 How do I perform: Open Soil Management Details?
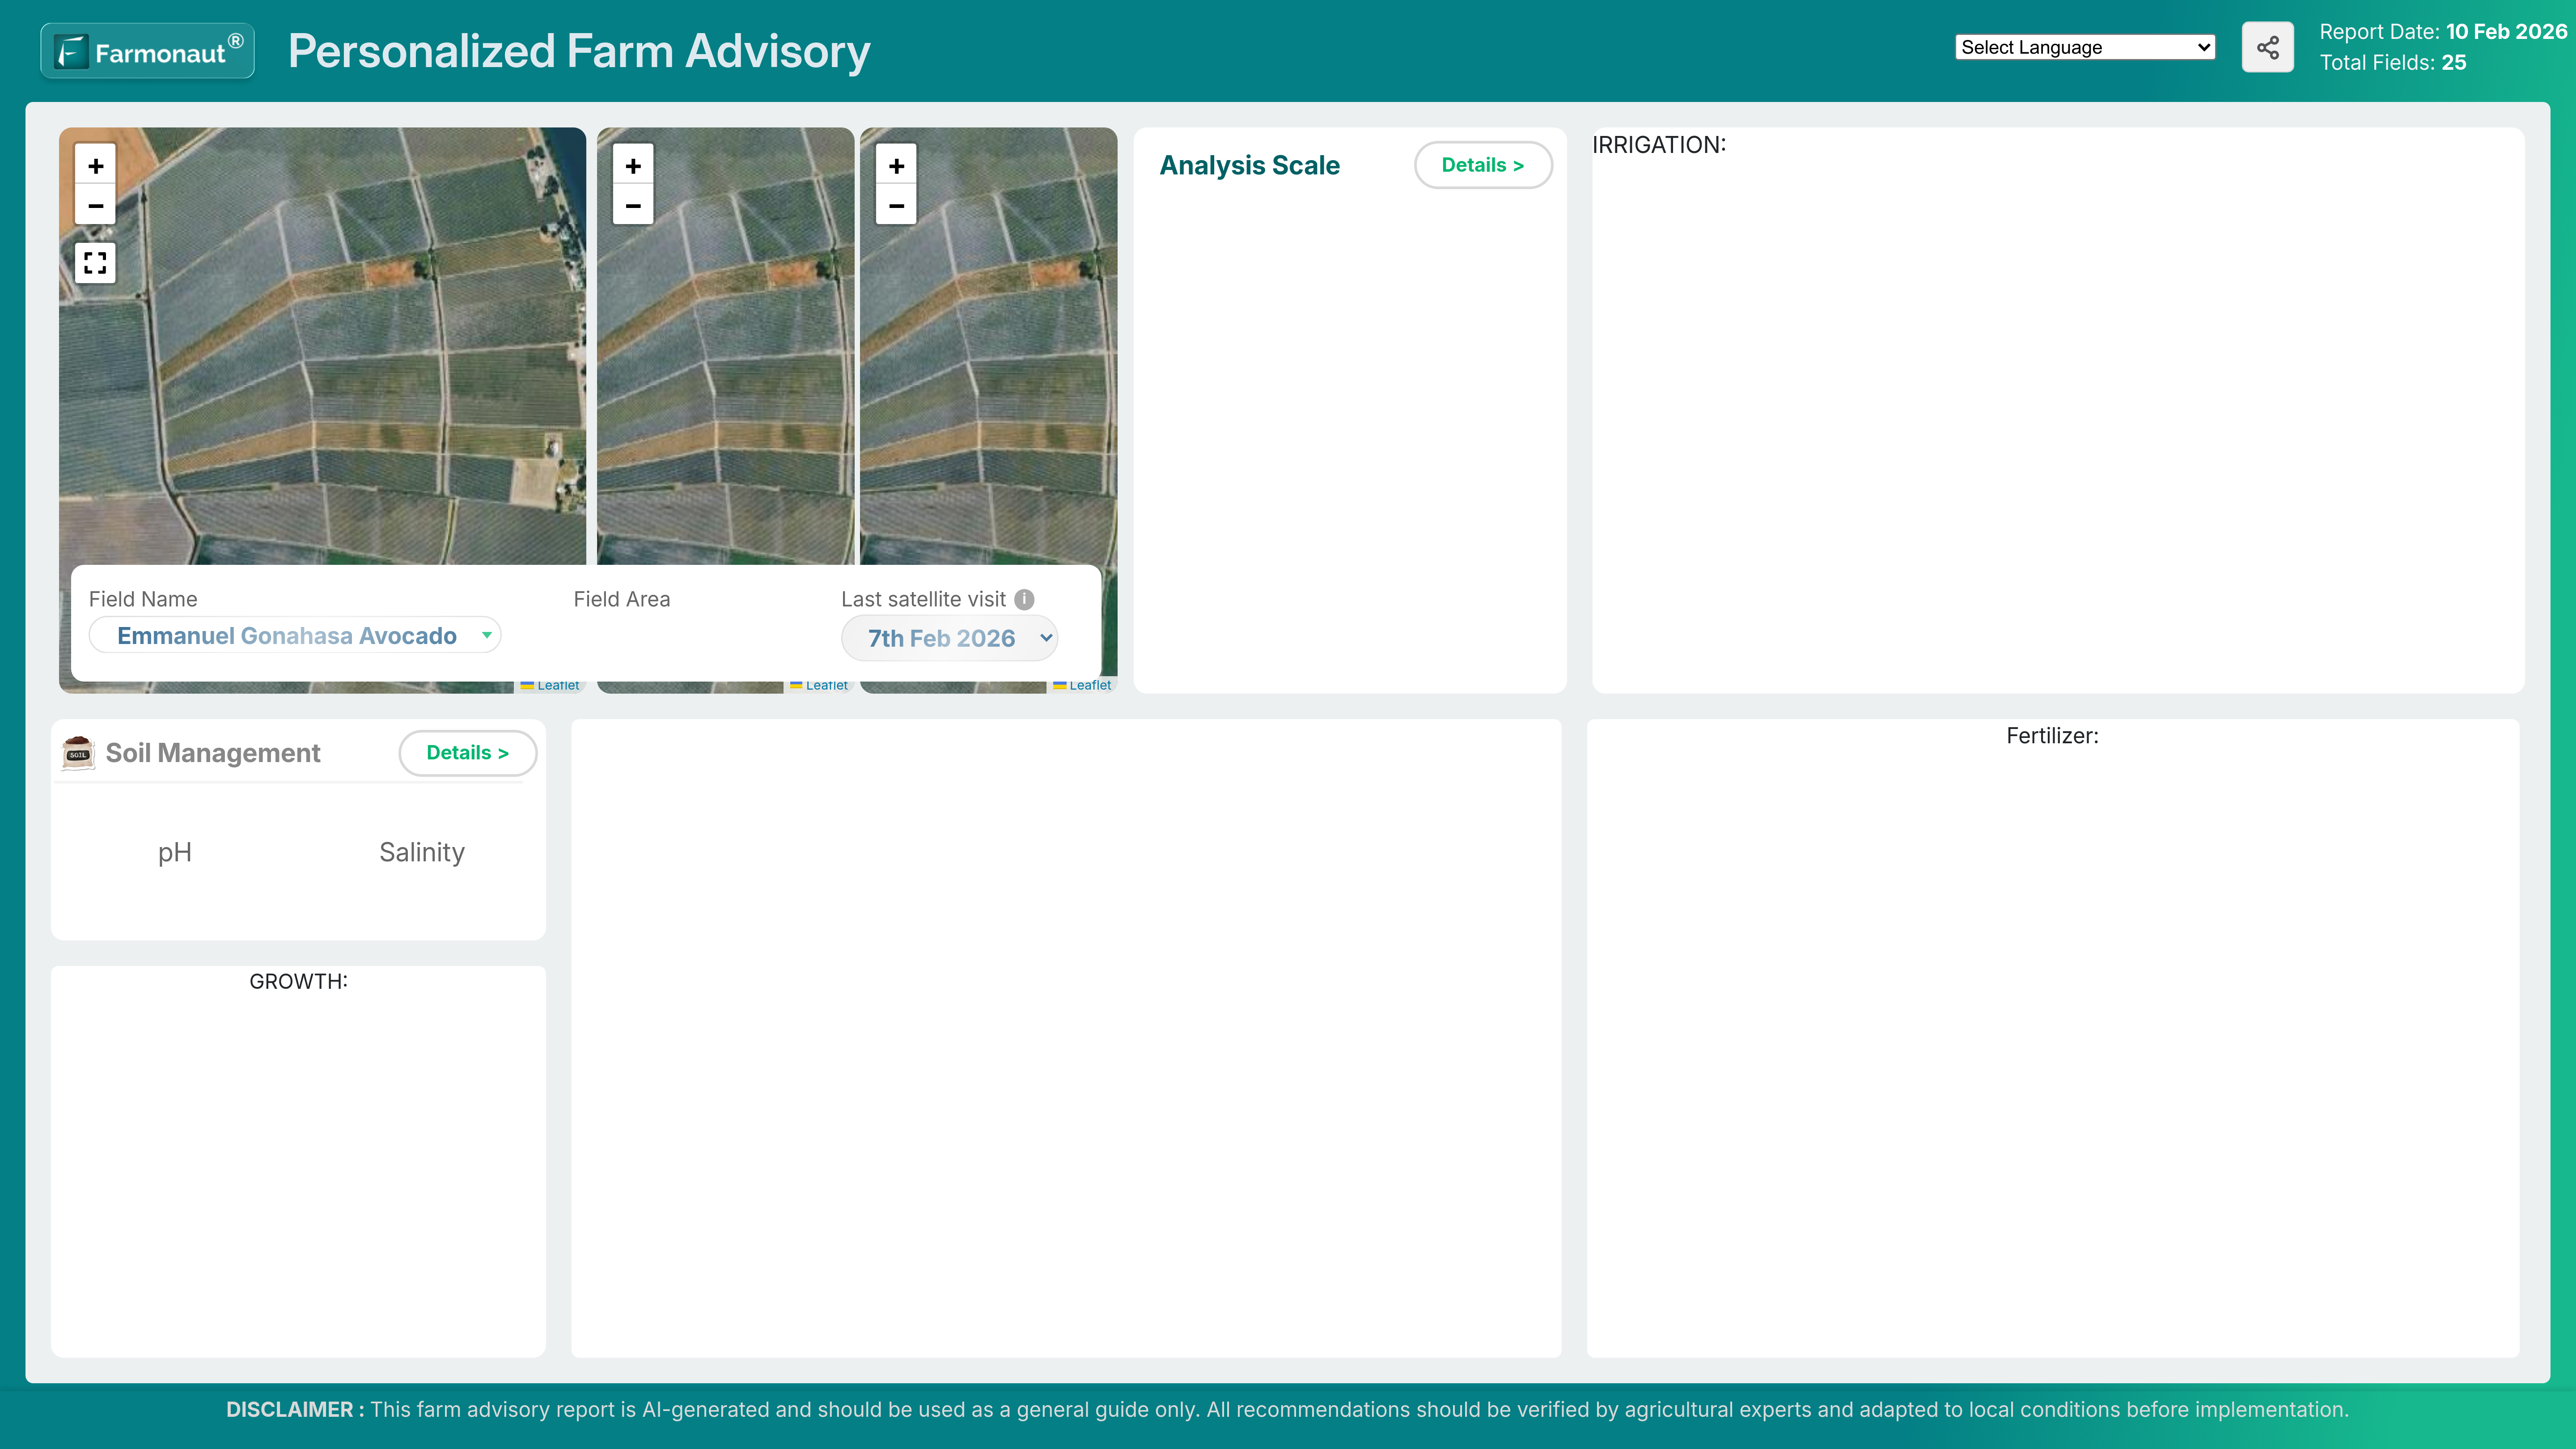[467, 753]
